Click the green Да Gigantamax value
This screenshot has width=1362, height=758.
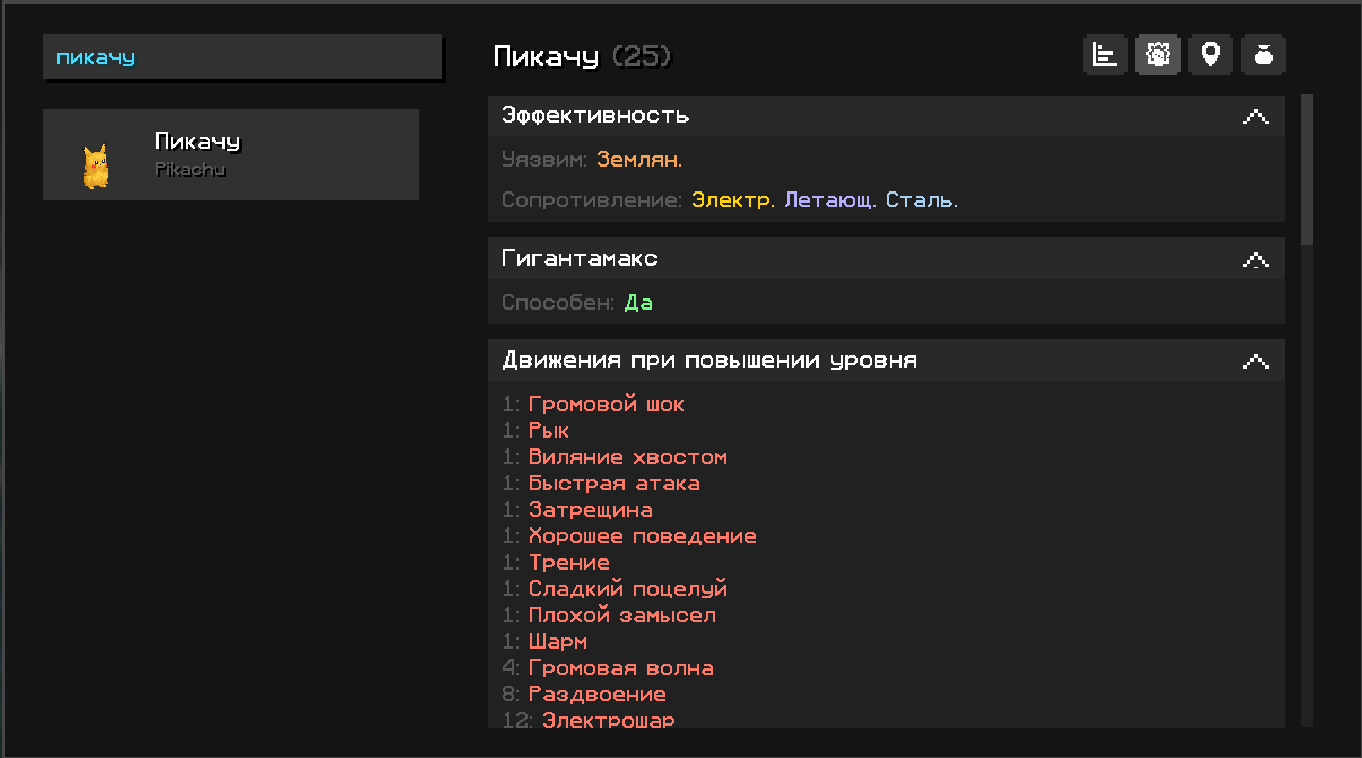pos(639,302)
